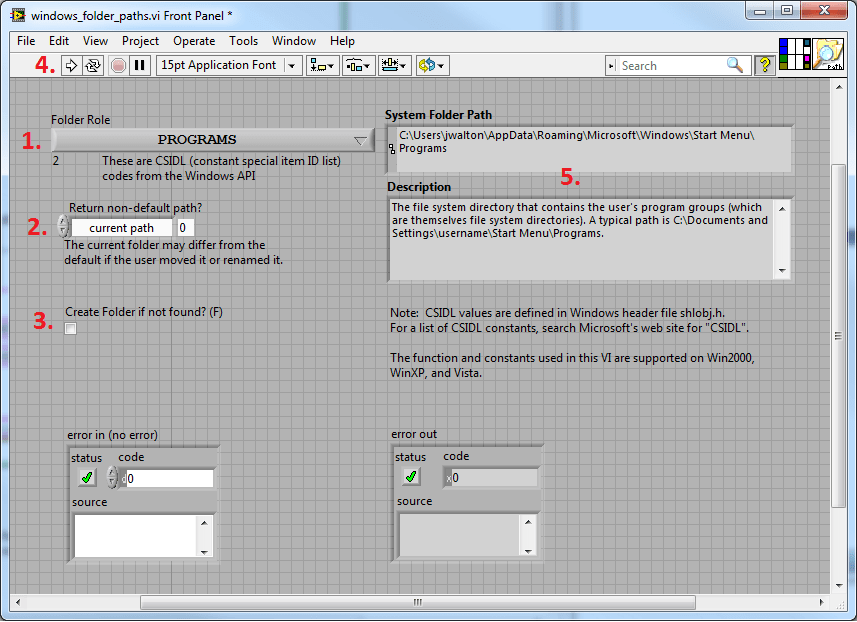This screenshot has width=857, height=622.
Task: Click the Folder Role label
Action: point(80,120)
